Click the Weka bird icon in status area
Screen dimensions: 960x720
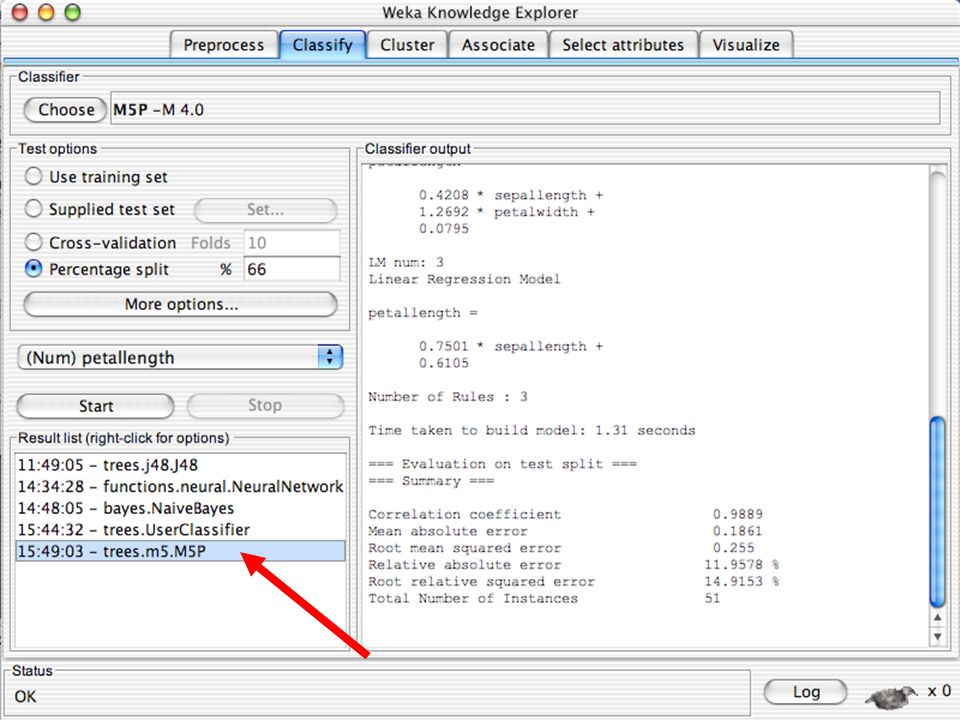tap(891, 695)
